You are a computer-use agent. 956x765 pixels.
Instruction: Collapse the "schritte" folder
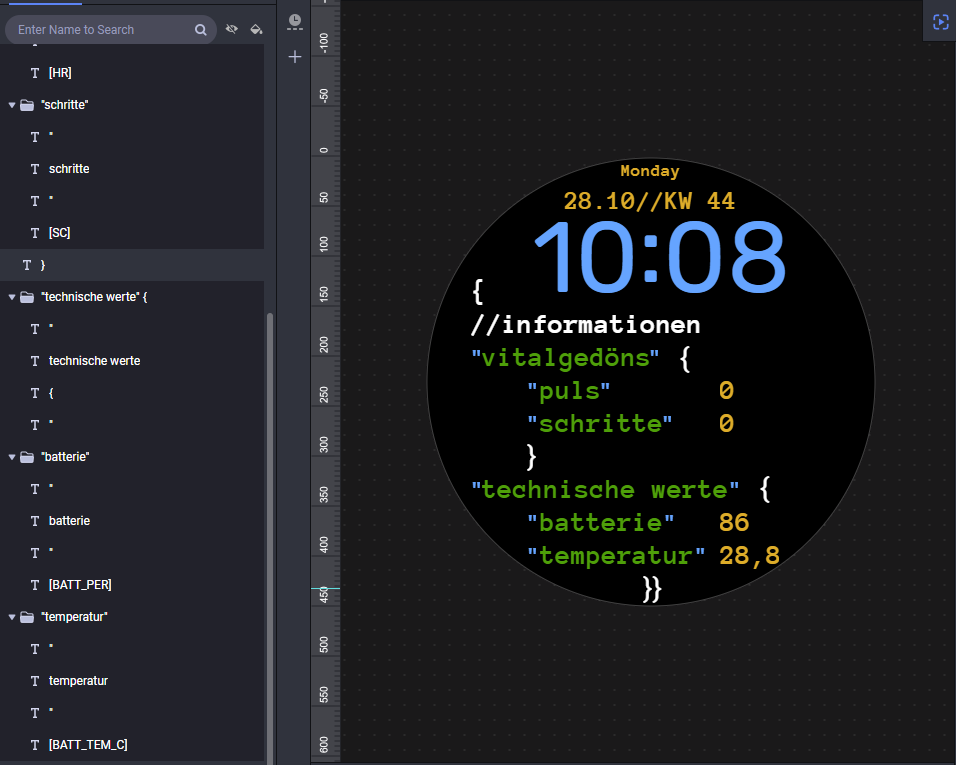(x=12, y=105)
